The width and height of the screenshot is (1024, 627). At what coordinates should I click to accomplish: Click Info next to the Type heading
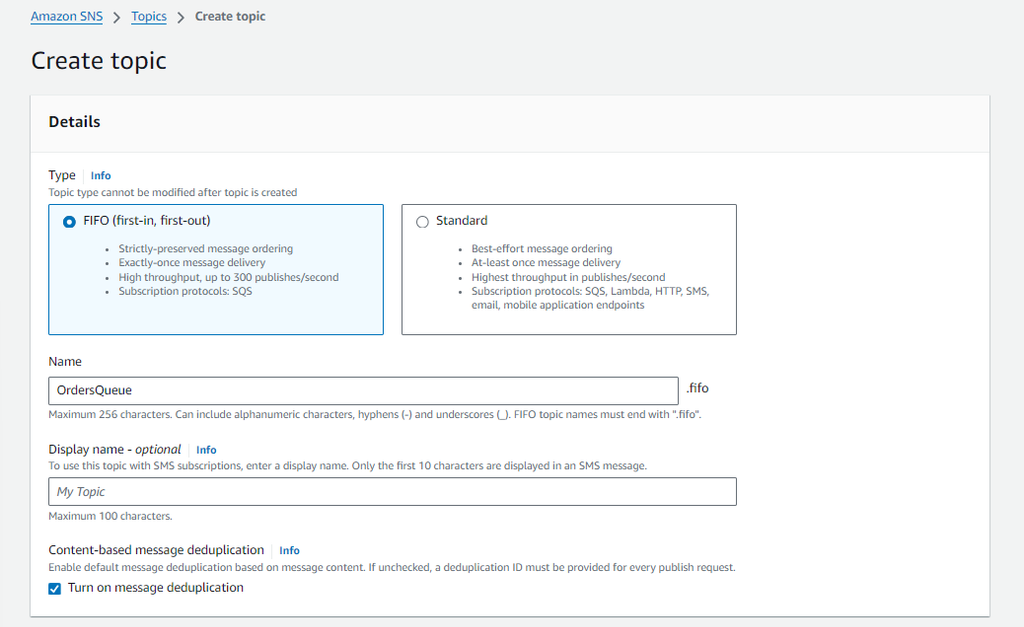point(100,175)
